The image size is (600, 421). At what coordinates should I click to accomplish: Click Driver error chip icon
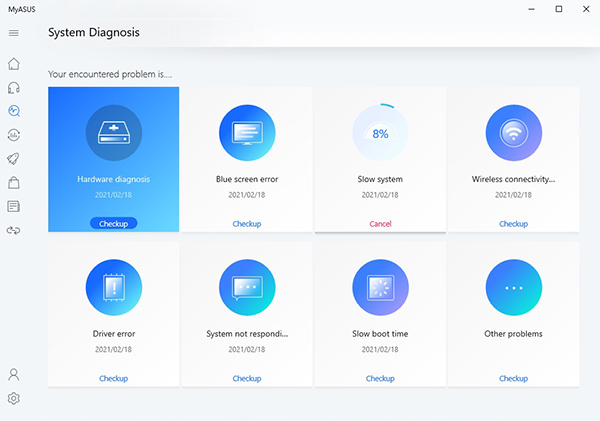(x=114, y=287)
